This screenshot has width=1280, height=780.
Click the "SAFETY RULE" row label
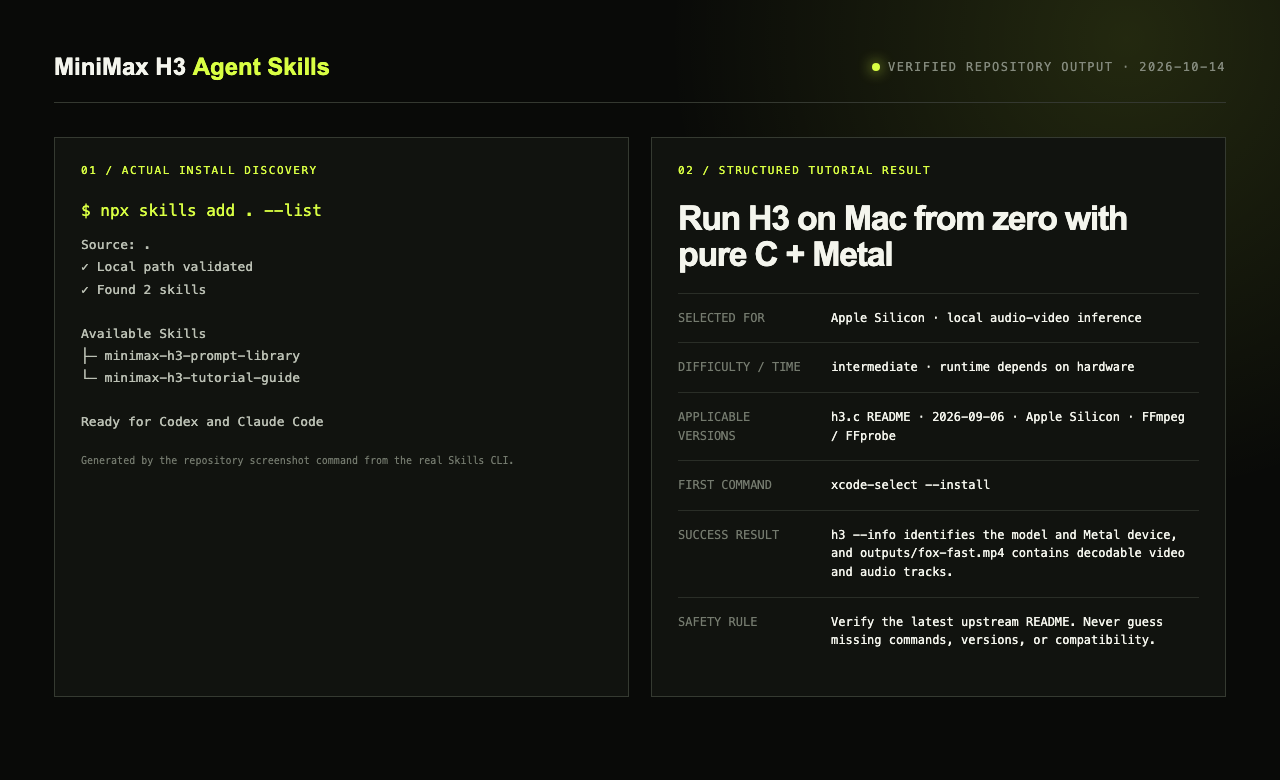[x=717, y=622]
